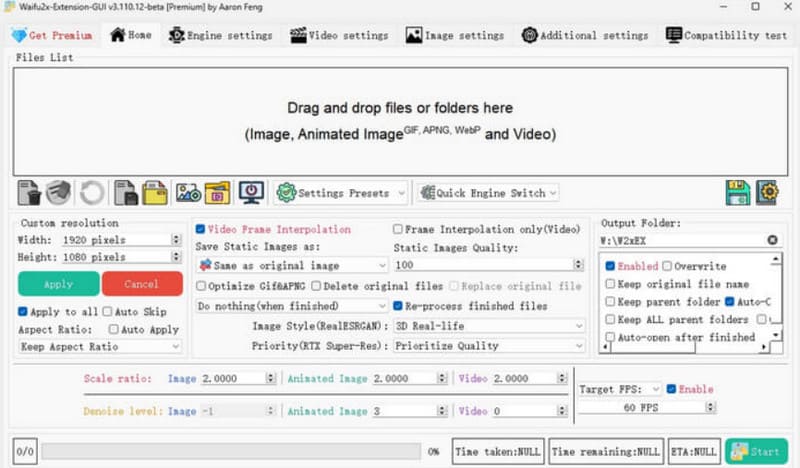Screen dimensions: 800x468
Task: Toggle Video Frame Interpolation checkbox
Action: (x=201, y=229)
